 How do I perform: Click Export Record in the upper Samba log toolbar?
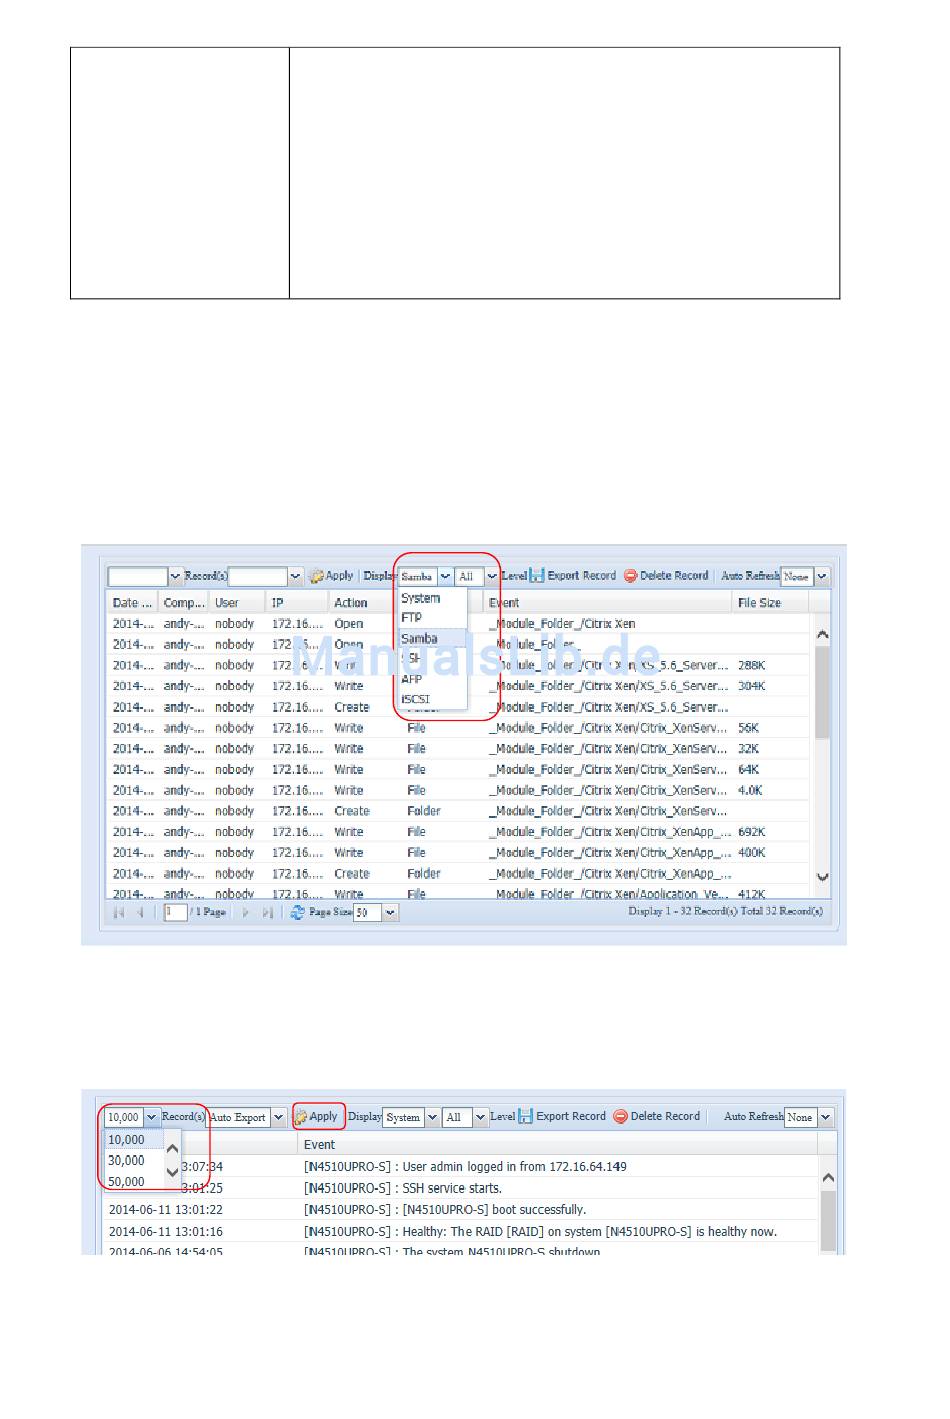point(572,576)
